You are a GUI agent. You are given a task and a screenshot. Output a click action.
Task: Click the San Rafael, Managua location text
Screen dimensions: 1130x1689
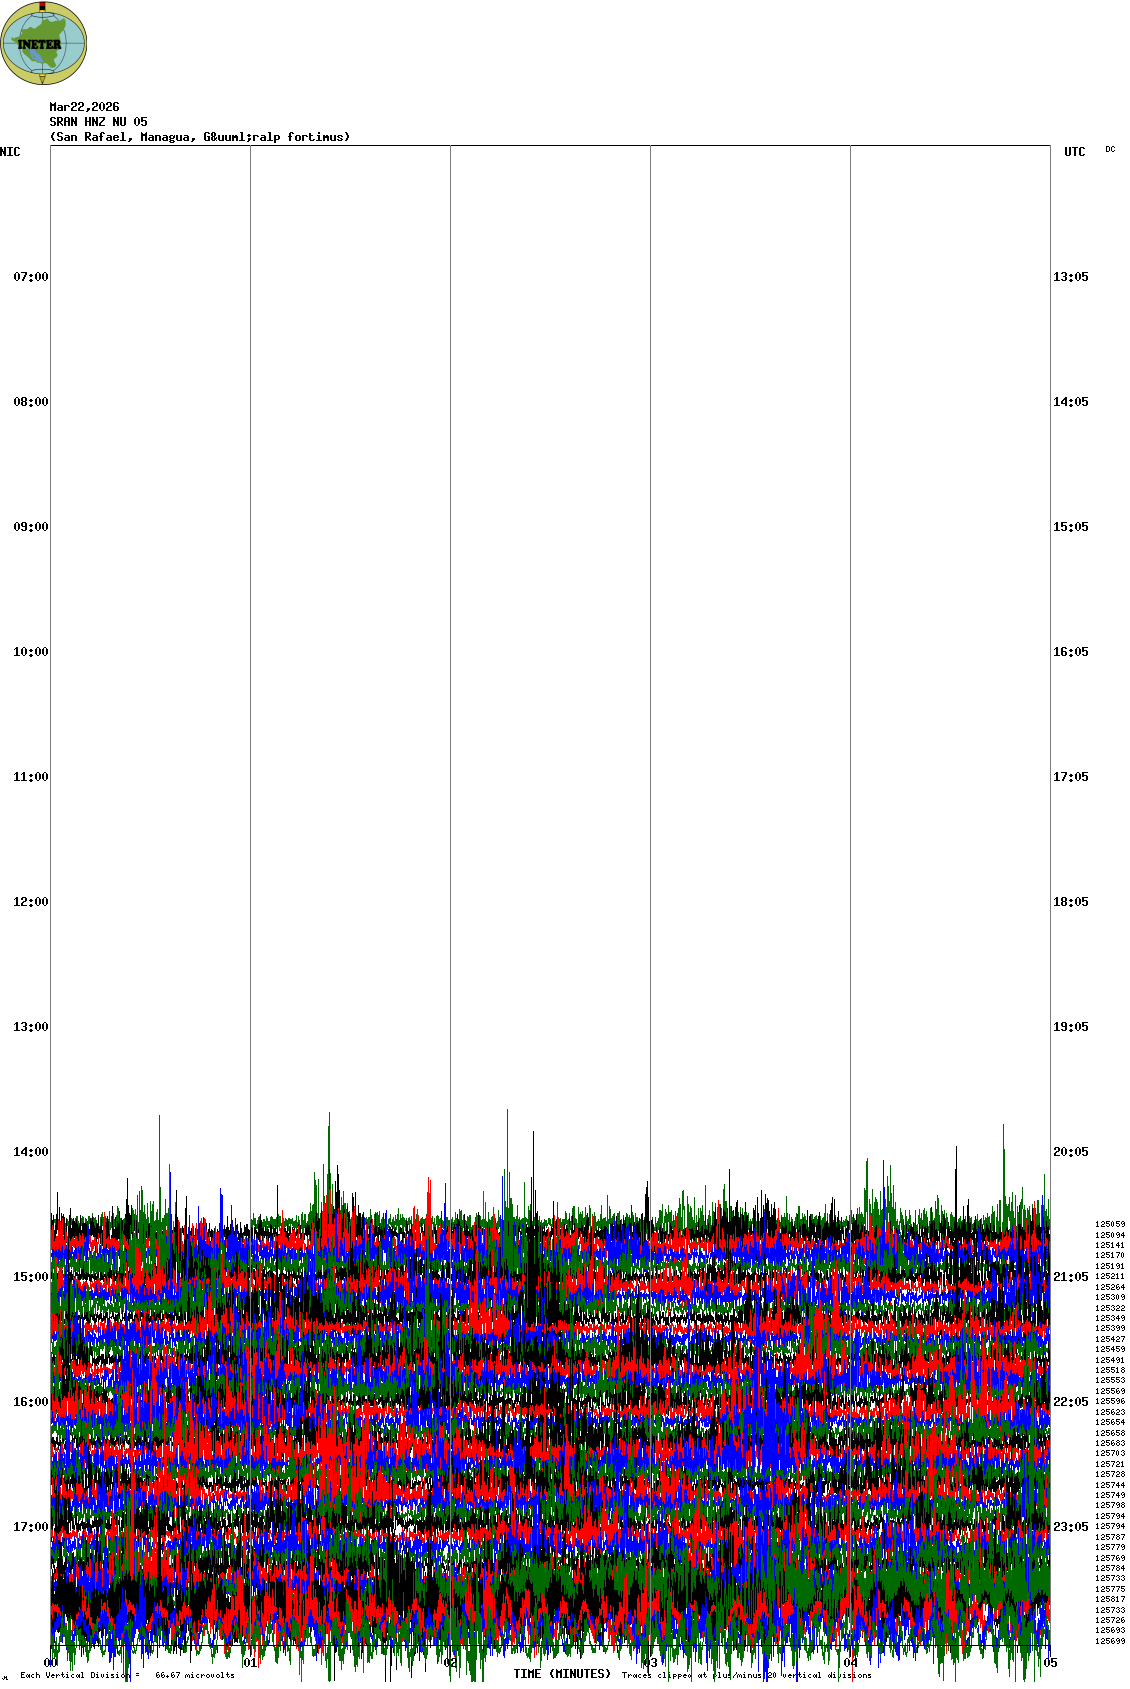pyautogui.click(x=200, y=137)
